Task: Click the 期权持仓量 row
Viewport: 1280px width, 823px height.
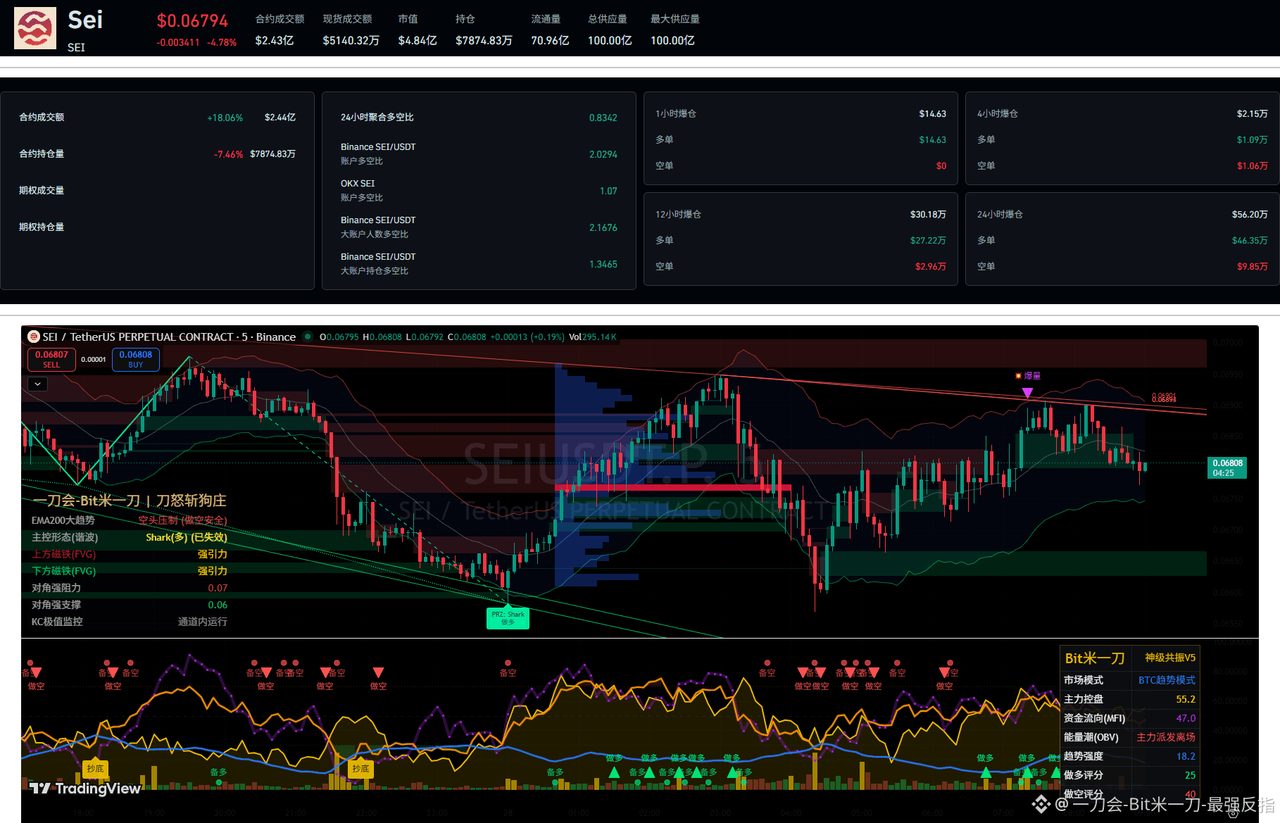Action: click(x=158, y=227)
